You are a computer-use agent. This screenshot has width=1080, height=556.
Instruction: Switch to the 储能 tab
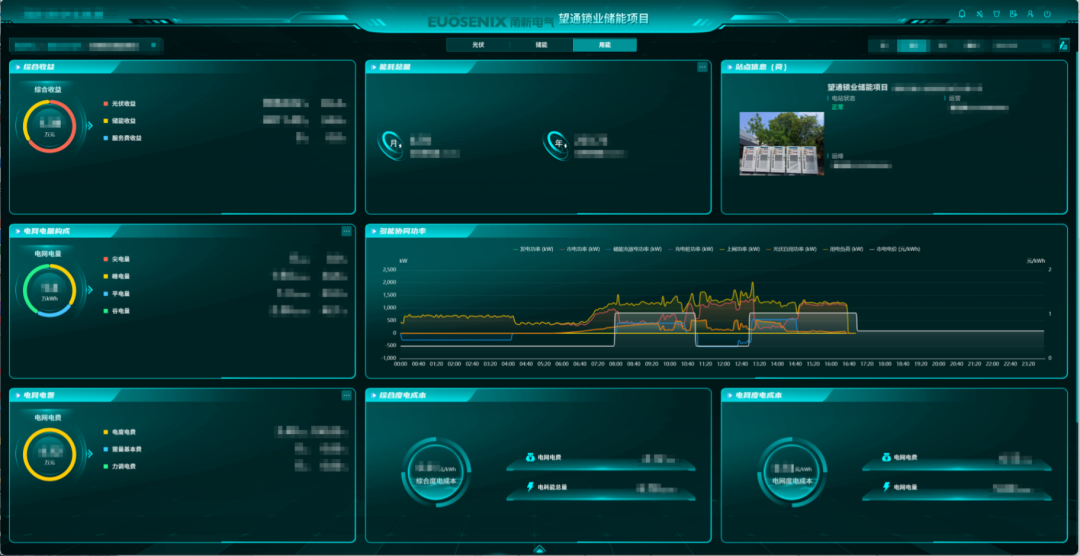tap(541, 45)
